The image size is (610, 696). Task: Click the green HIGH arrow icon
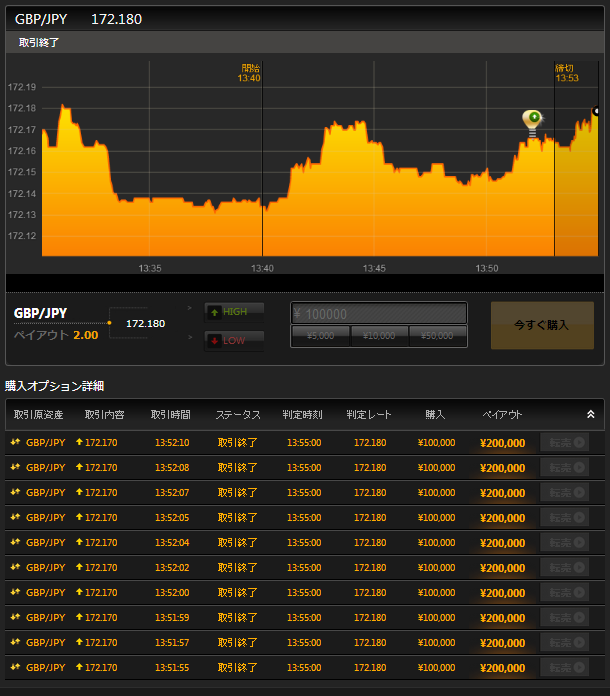tap(214, 312)
